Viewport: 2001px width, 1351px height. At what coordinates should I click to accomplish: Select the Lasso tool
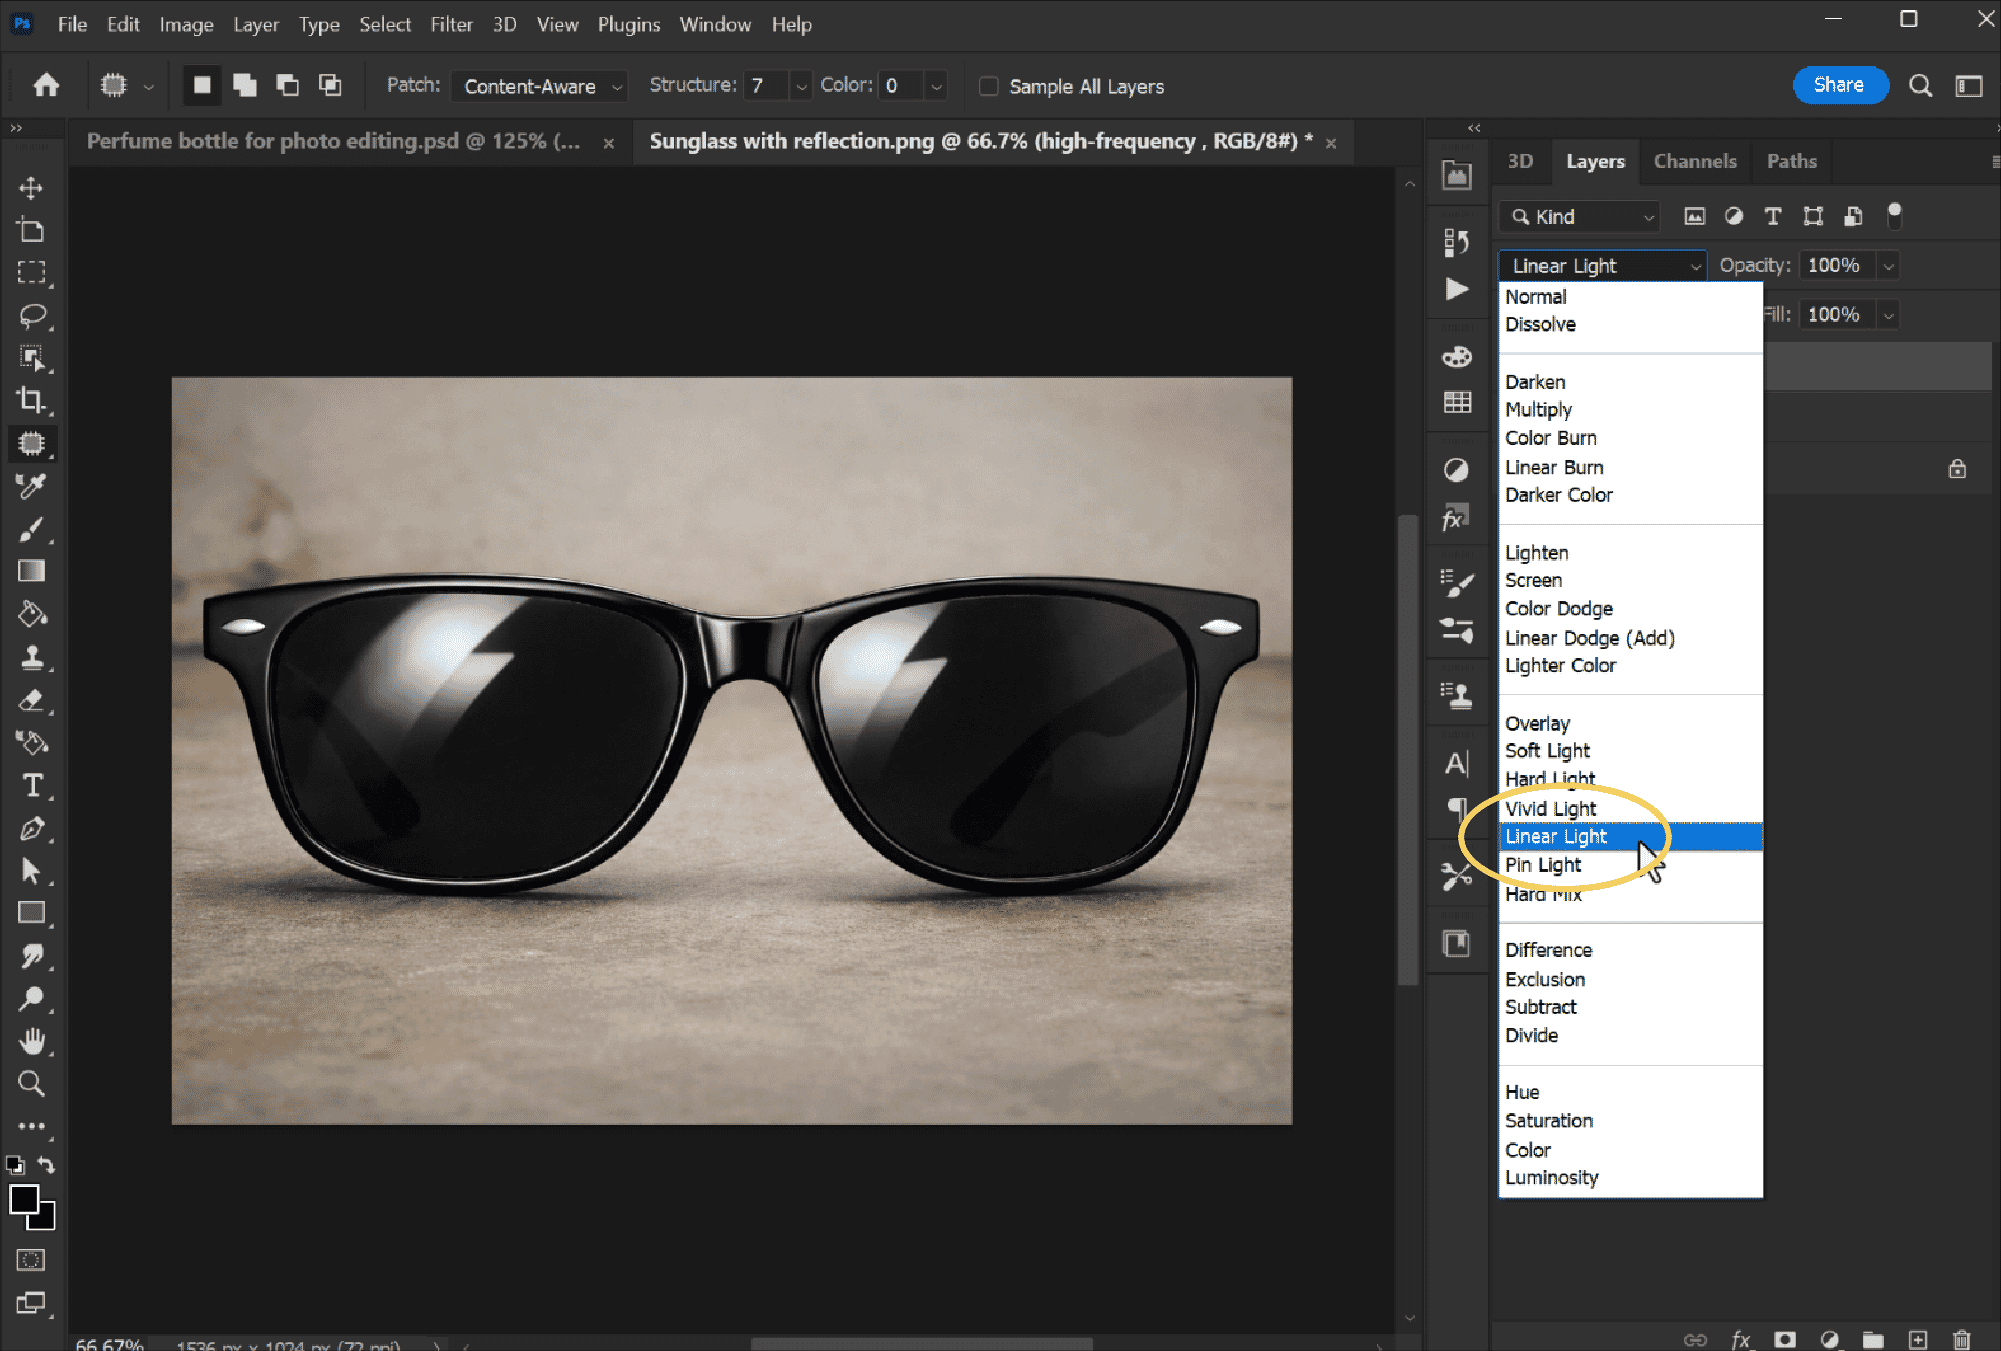(31, 316)
